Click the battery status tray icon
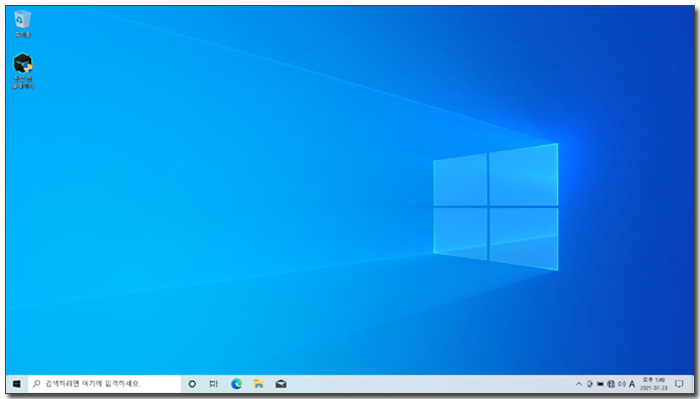The height and width of the screenshot is (399, 700). (600, 384)
